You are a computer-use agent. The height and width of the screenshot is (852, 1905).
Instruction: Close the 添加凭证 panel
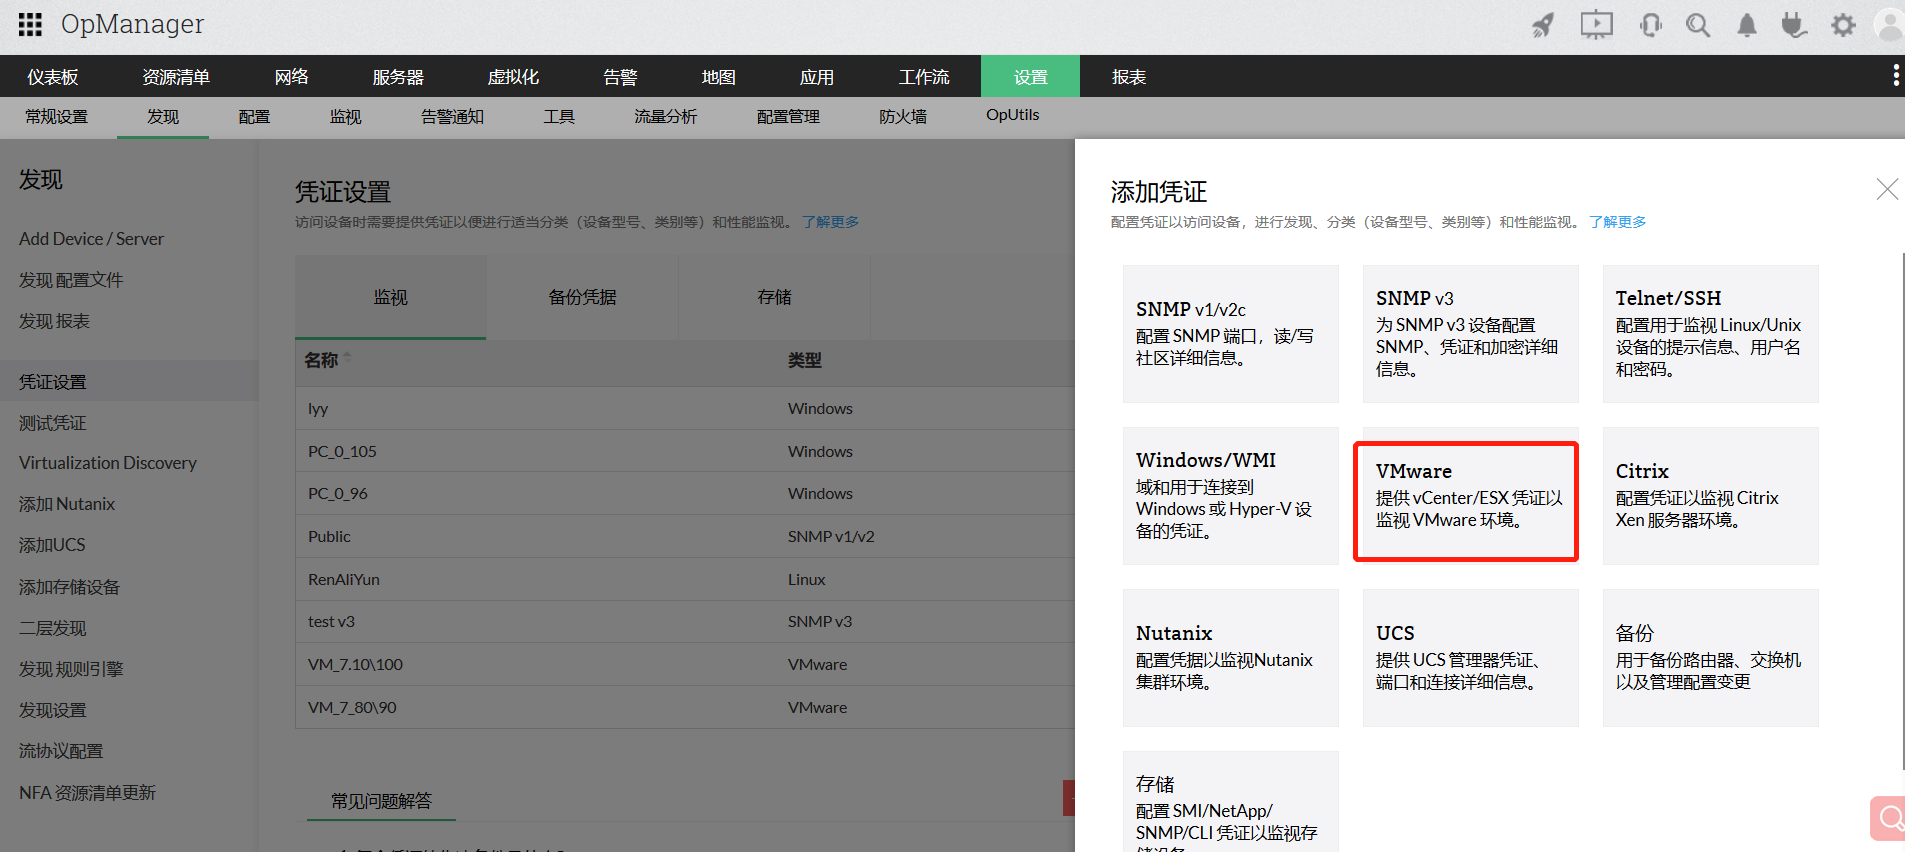(1887, 189)
